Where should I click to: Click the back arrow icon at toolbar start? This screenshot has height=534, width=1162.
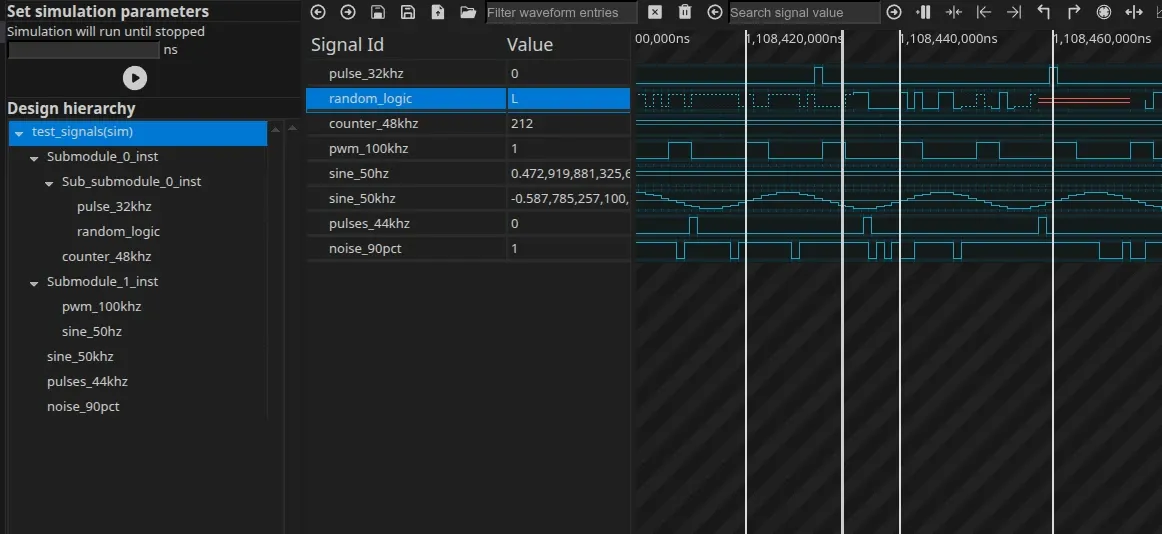point(318,12)
